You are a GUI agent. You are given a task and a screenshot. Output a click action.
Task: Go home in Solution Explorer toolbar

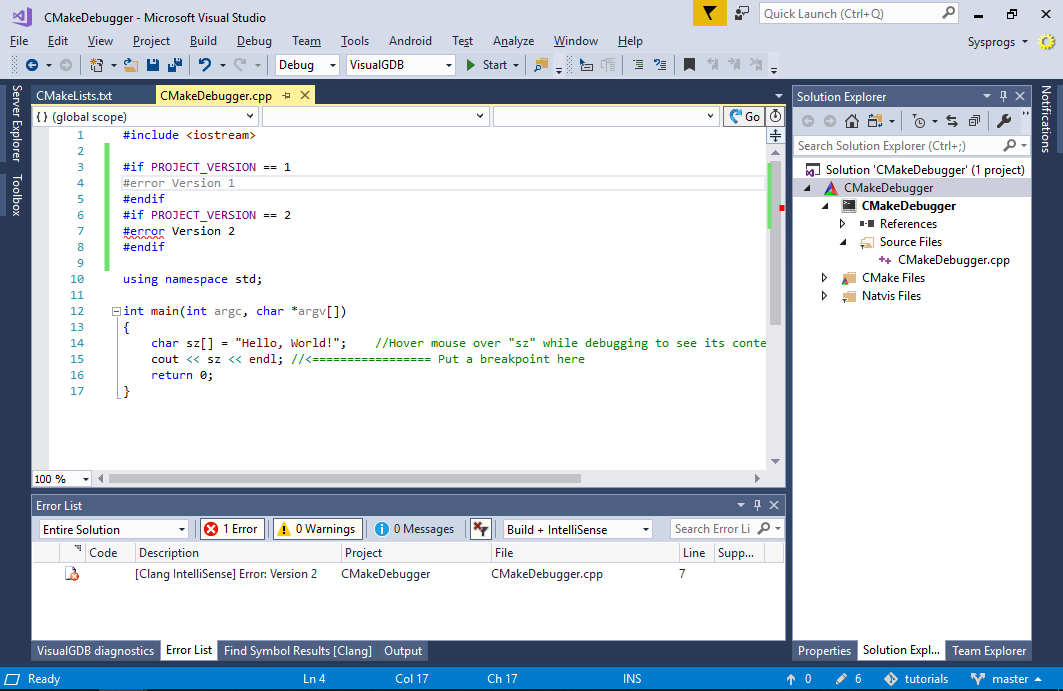tap(851, 121)
